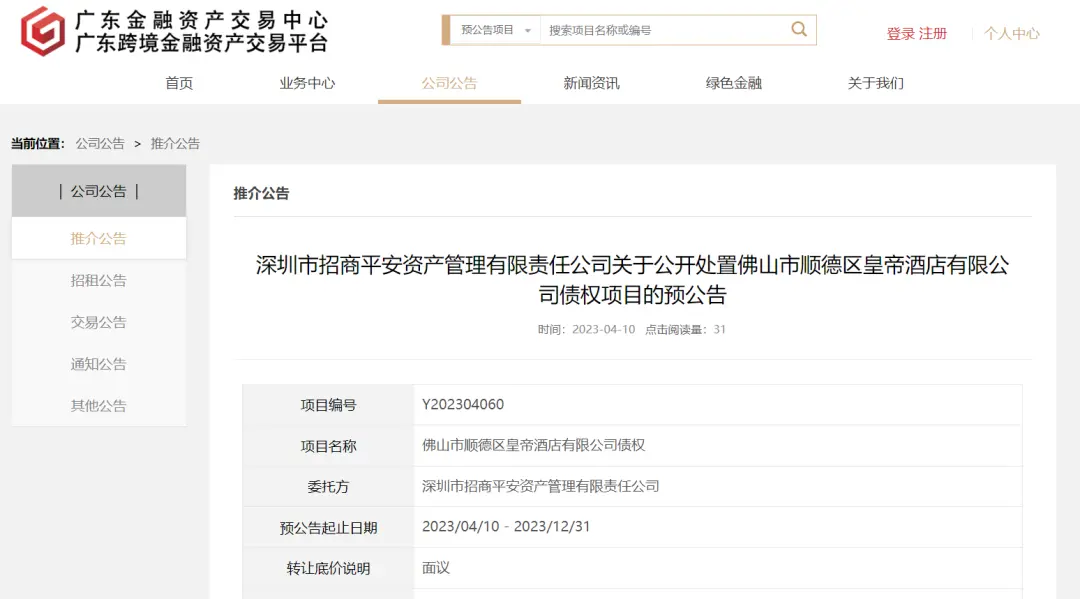The height and width of the screenshot is (599, 1080).
Task: Select 通知公告 in the sidebar
Action: [98, 364]
